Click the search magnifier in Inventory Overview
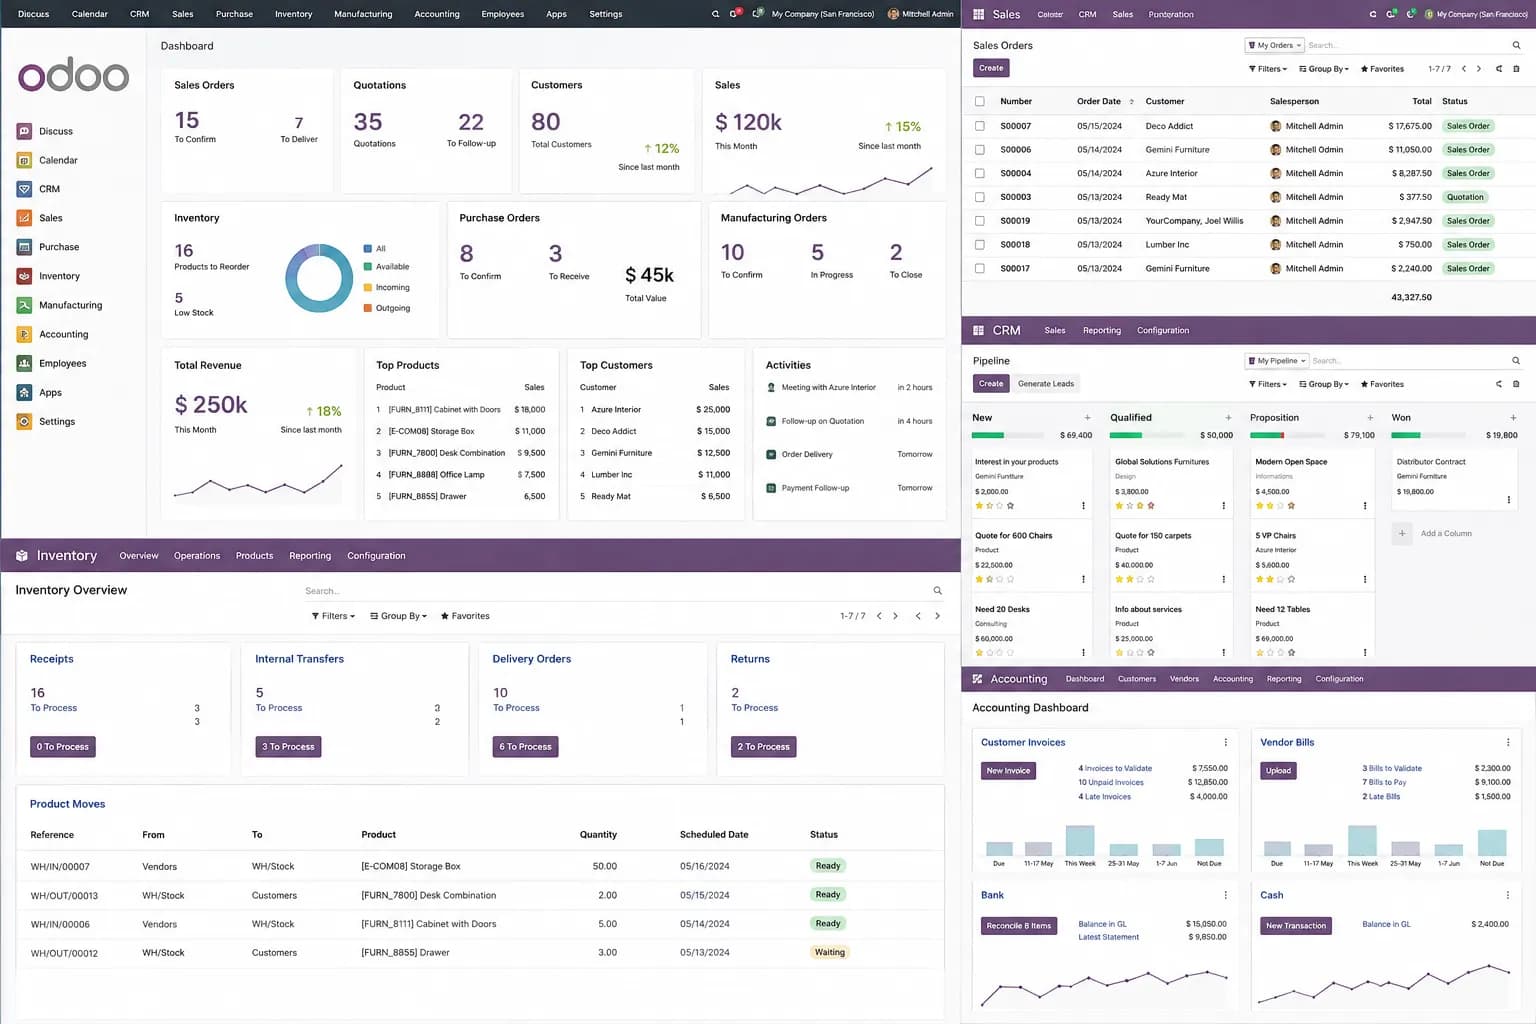 pyautogui.click(x=937, y=591)
